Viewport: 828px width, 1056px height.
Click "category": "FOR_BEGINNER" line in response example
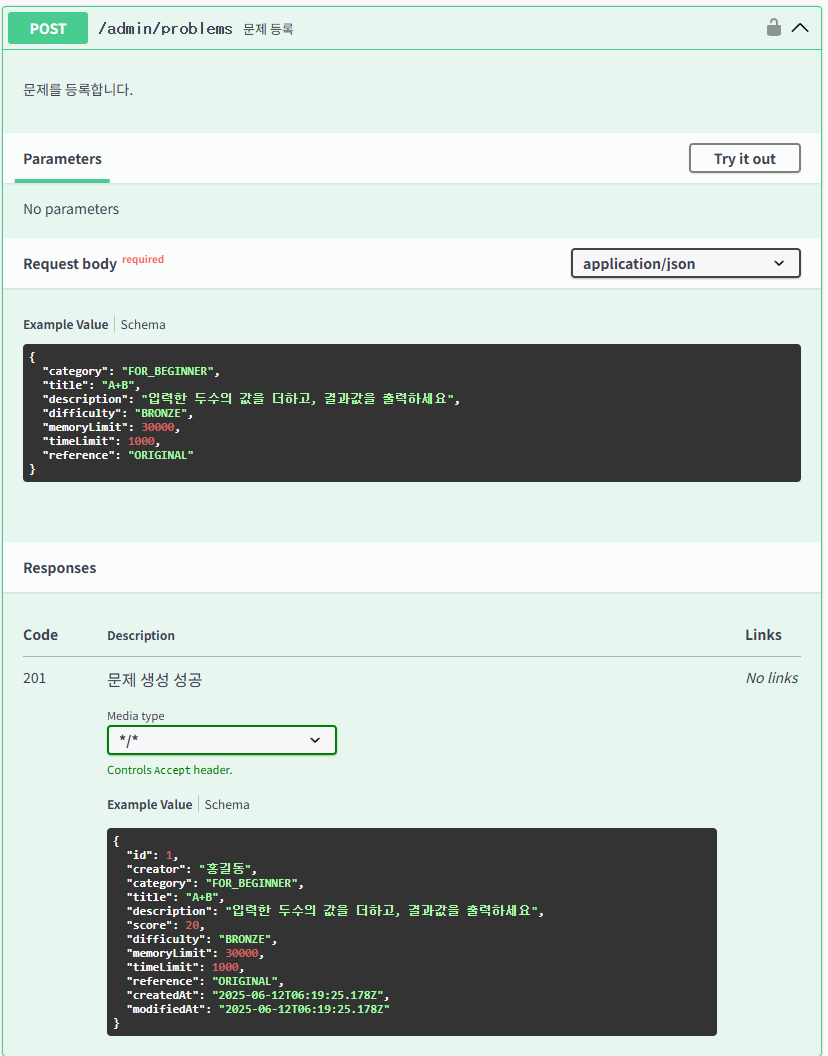tap(216, 883)
